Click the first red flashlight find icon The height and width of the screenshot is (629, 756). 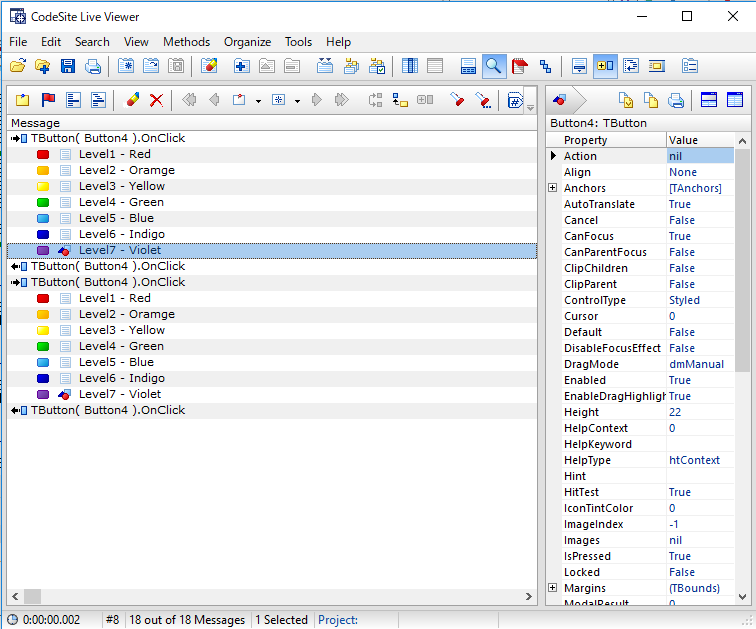point(457,100)
